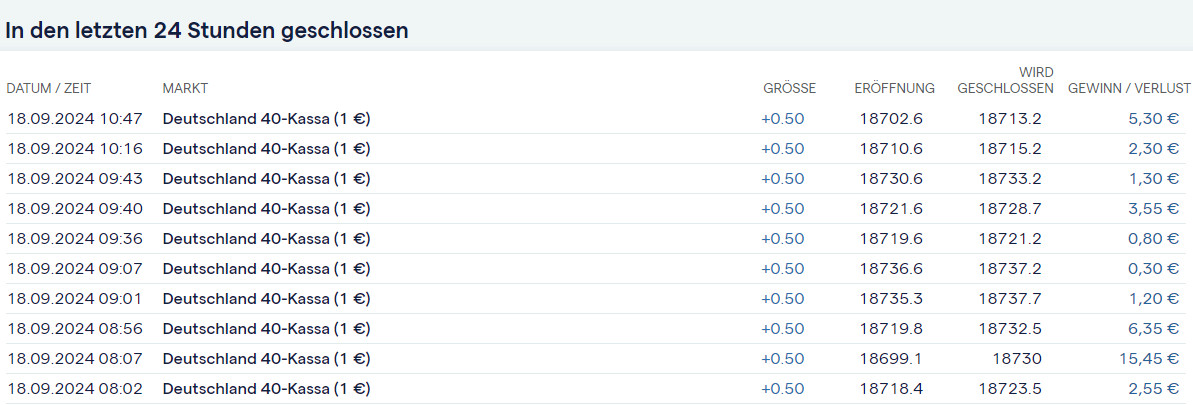Image resolution: width=1193 pixels, height=405 pixels.
Task: Select the ERÖFFNUNG column header
Action: pos(894,88)
